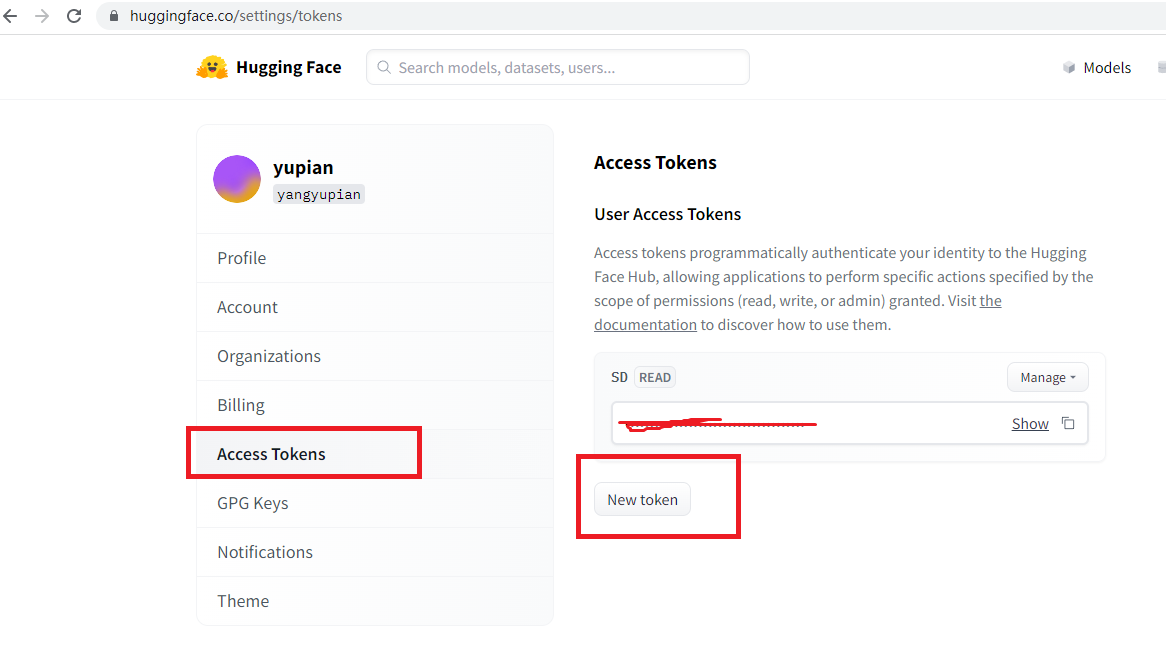Click the User Access Tokens subheading
Image resolution: width=1166 pixels, height=651 pixels.
coord(668,214)
